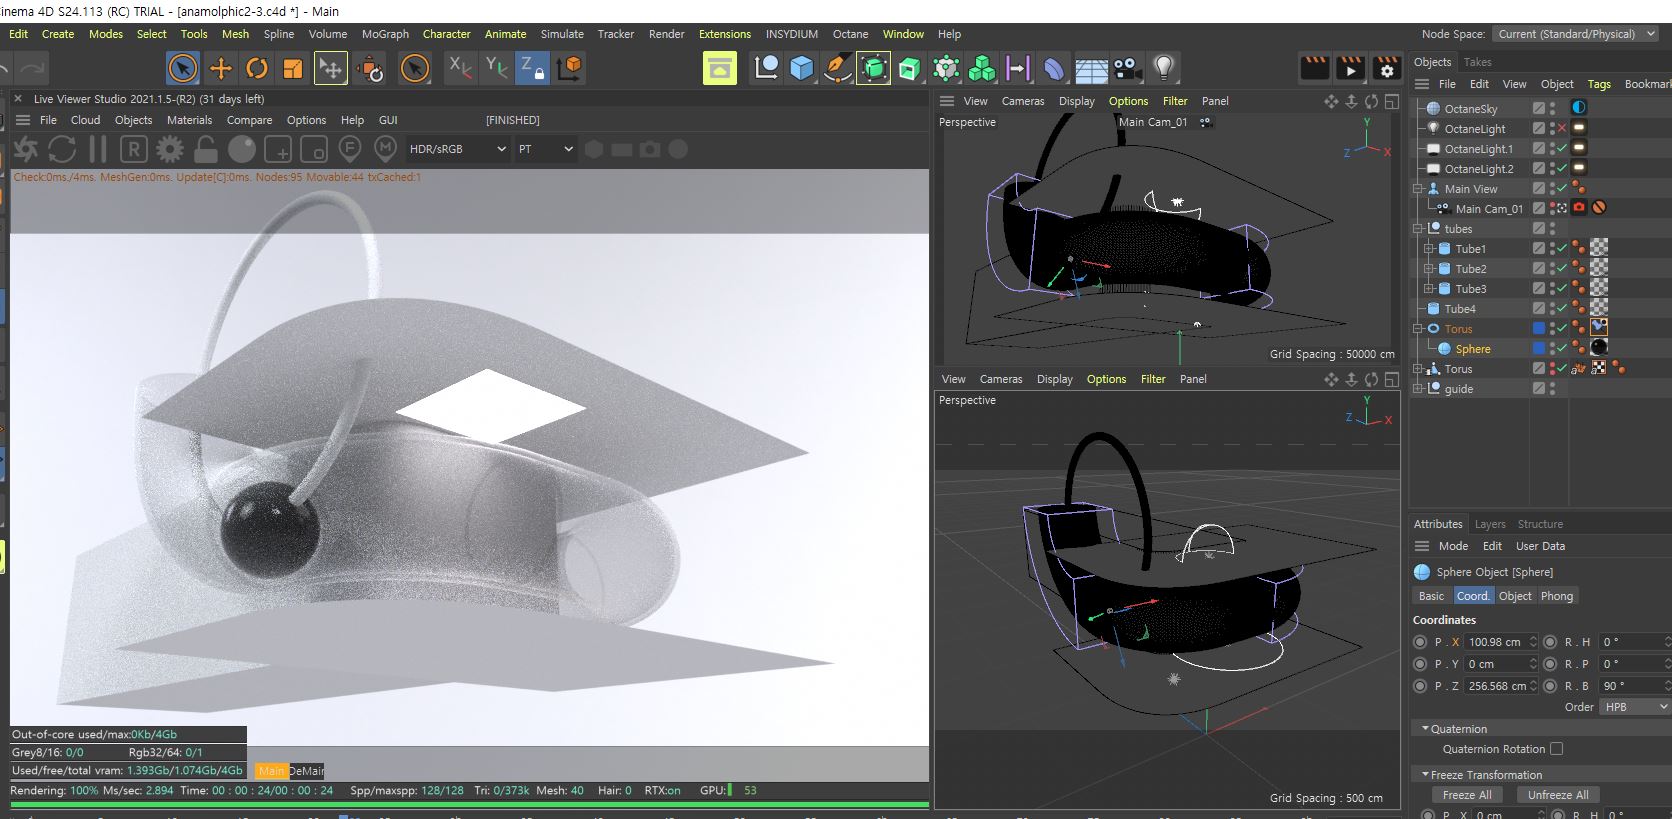1672x819 pixels.
Task: Open the rotation Order HPB dropdown
Action: click(1634, 707)
